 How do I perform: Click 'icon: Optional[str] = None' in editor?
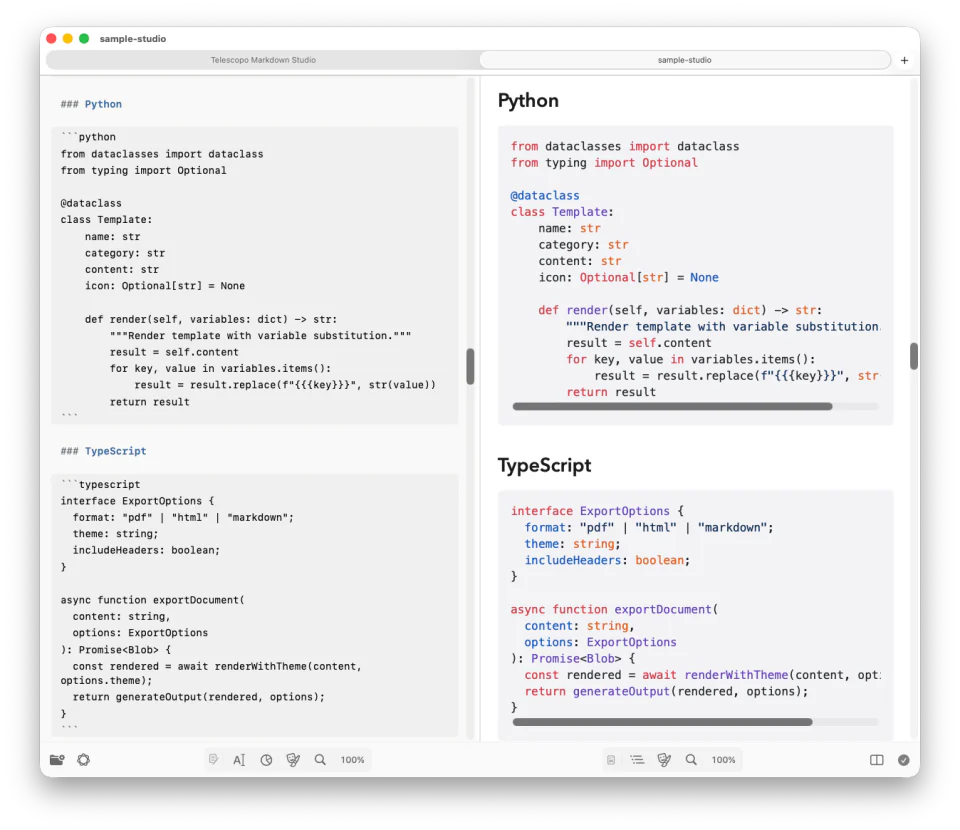click(x=165, y=286)
